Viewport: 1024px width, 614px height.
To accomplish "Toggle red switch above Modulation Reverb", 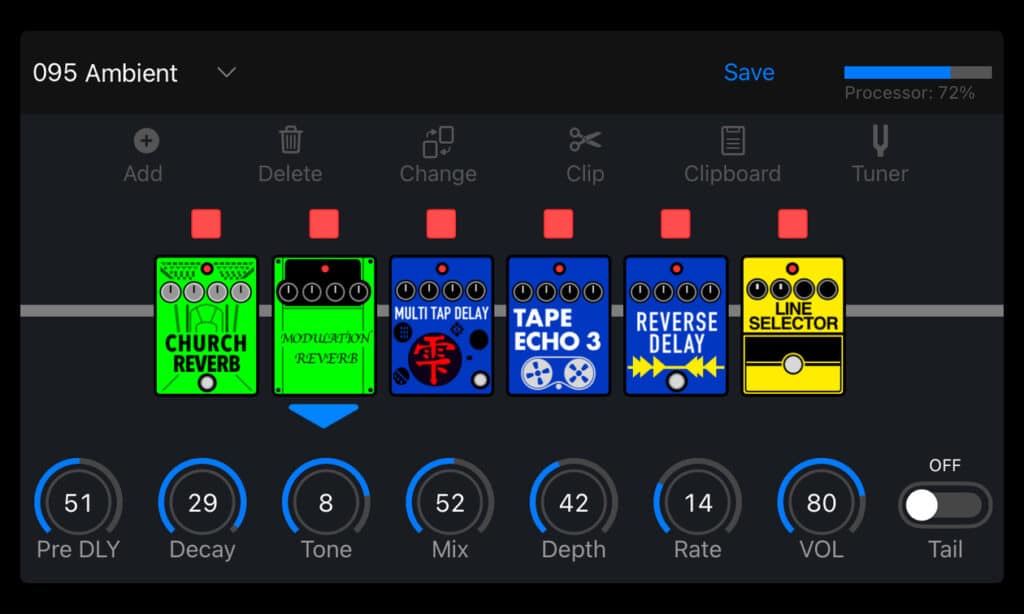I will (324, 224).
